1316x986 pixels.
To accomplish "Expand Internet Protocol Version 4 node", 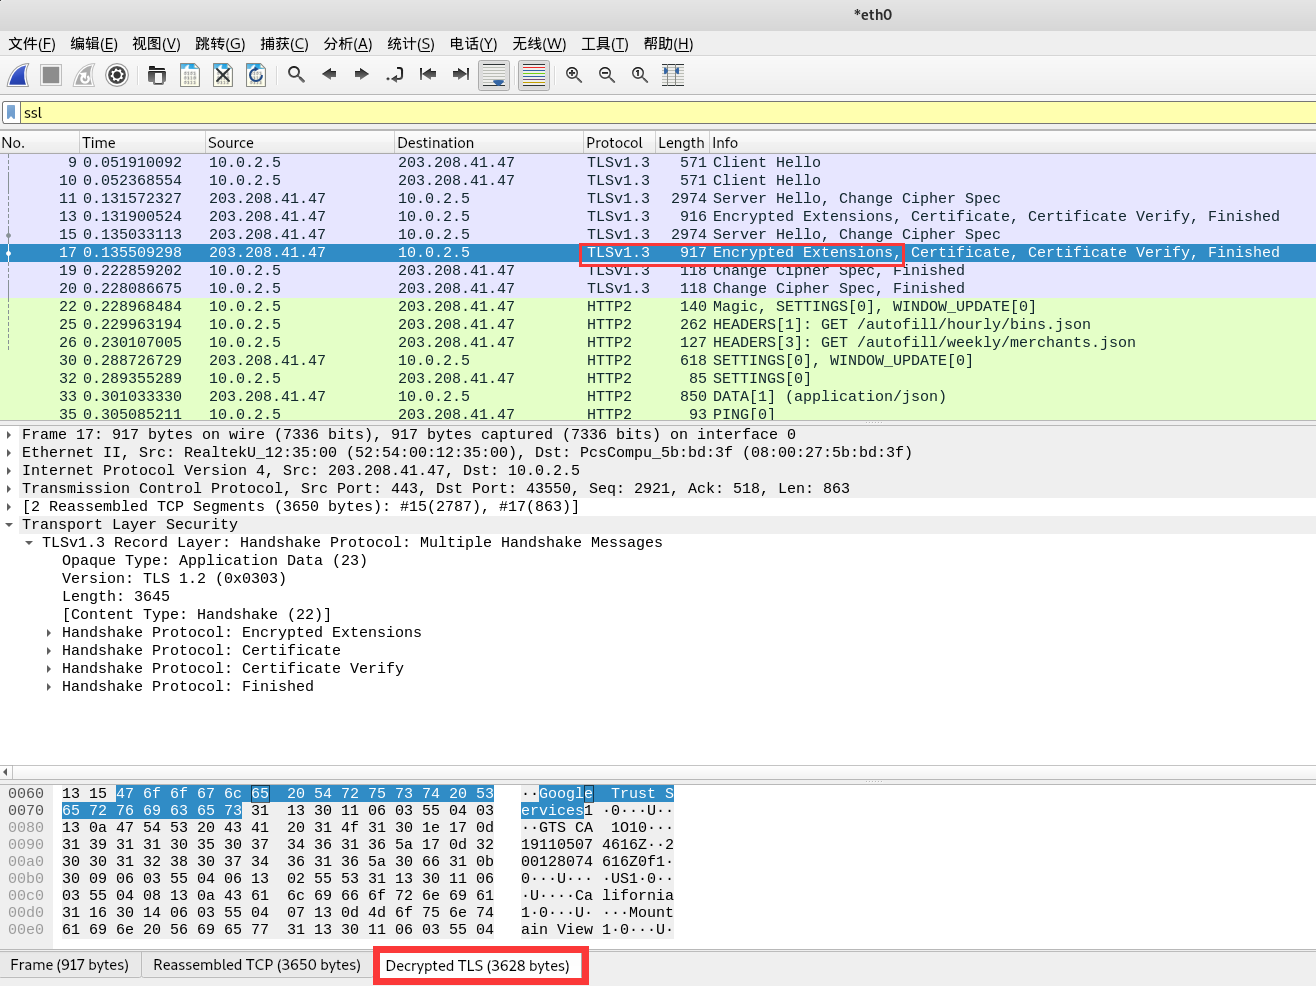I will click(x=9, y=471).
